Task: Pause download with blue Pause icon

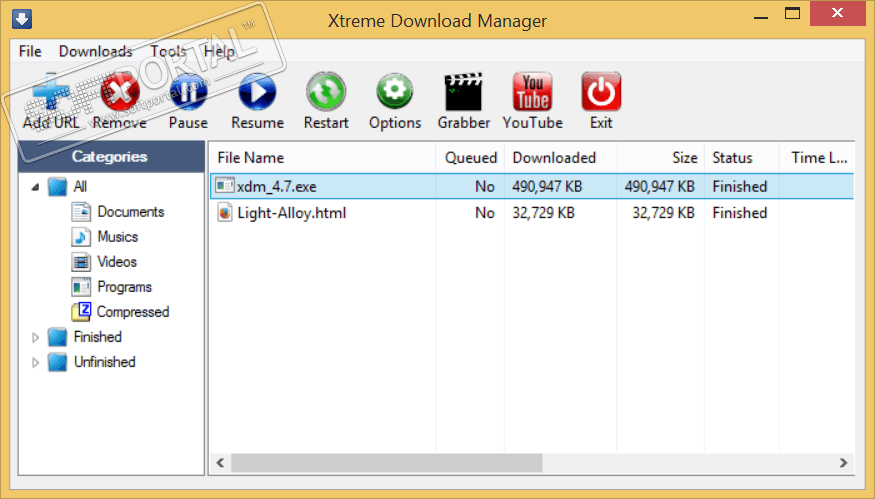Action: [x=188, y=91]
